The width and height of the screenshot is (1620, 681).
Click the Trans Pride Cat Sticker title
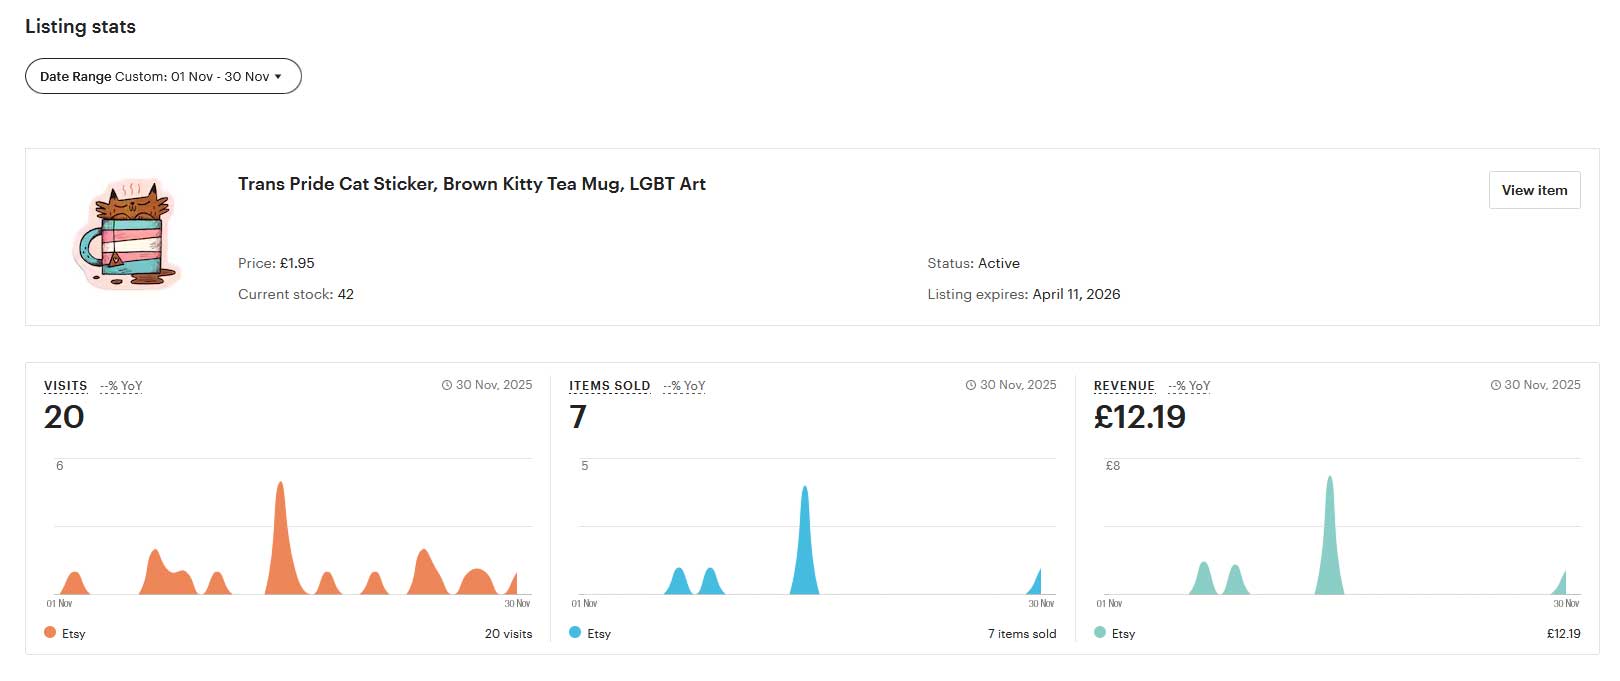471,184
